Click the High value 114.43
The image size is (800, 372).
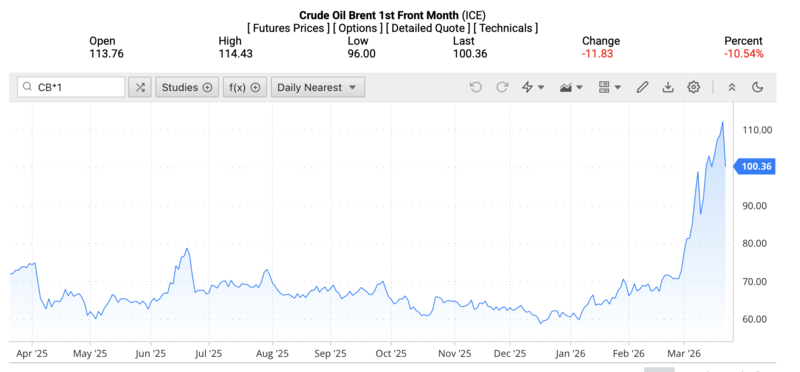click(x=236, y=54)
